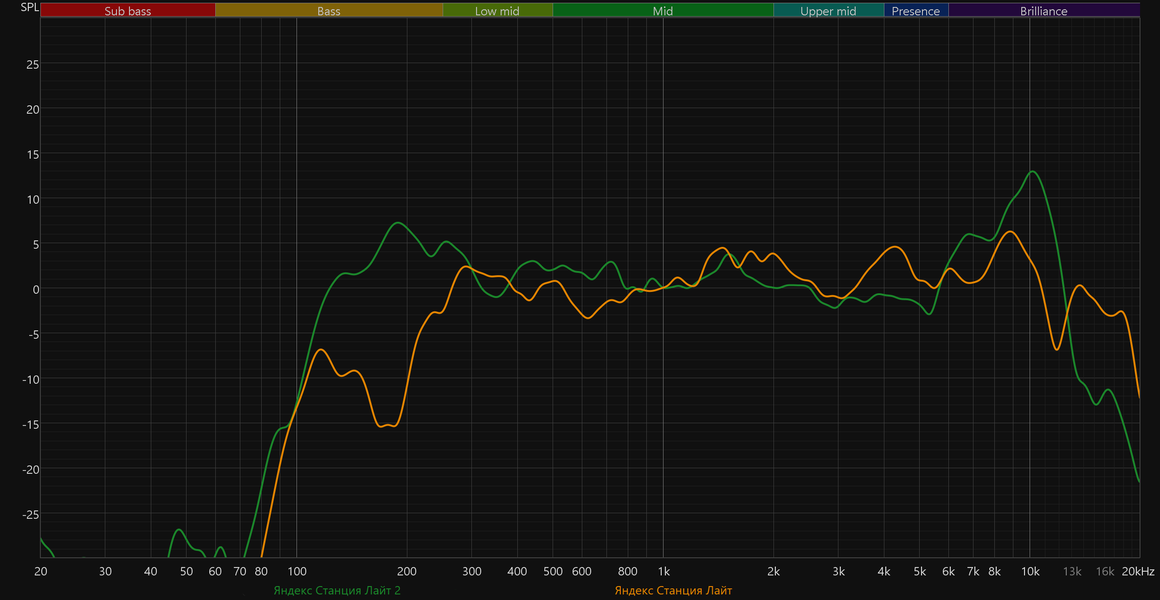
Task: Click the 500 Hz frequency axis label
Action: tap(553, 571)
